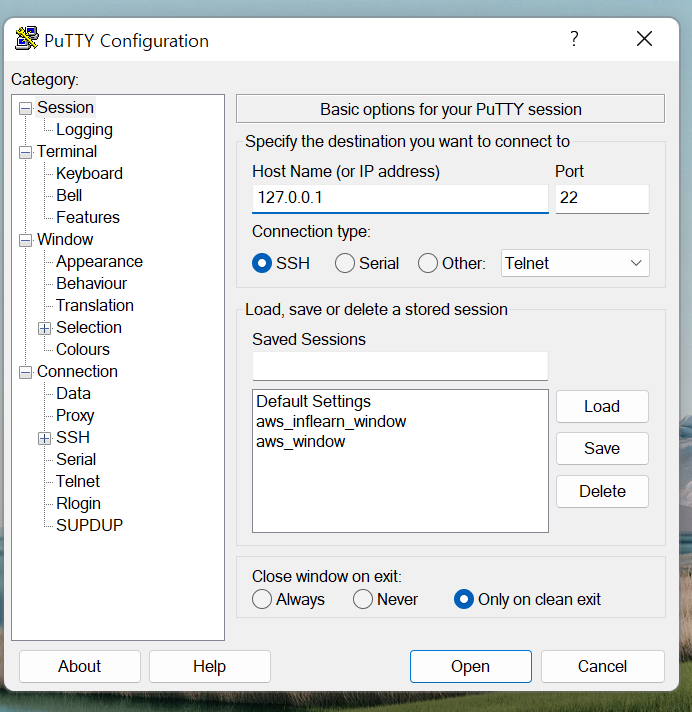Viewport: 692px width, 712px height.
Task: Open the Telnet category in the tree
Action: pos(78,482)
